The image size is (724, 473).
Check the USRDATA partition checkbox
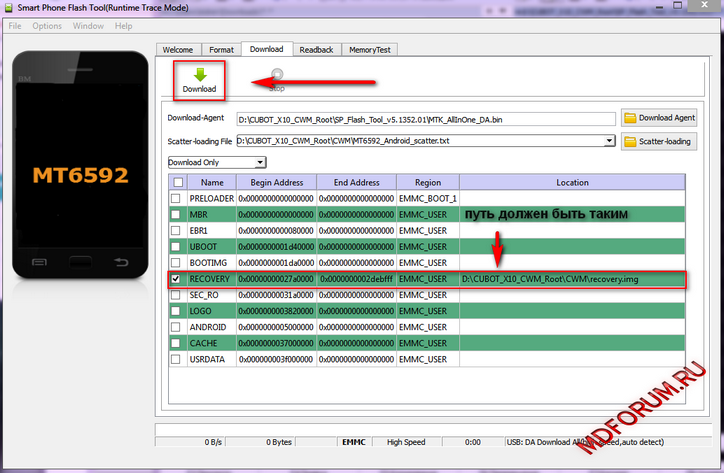point(175,359)
